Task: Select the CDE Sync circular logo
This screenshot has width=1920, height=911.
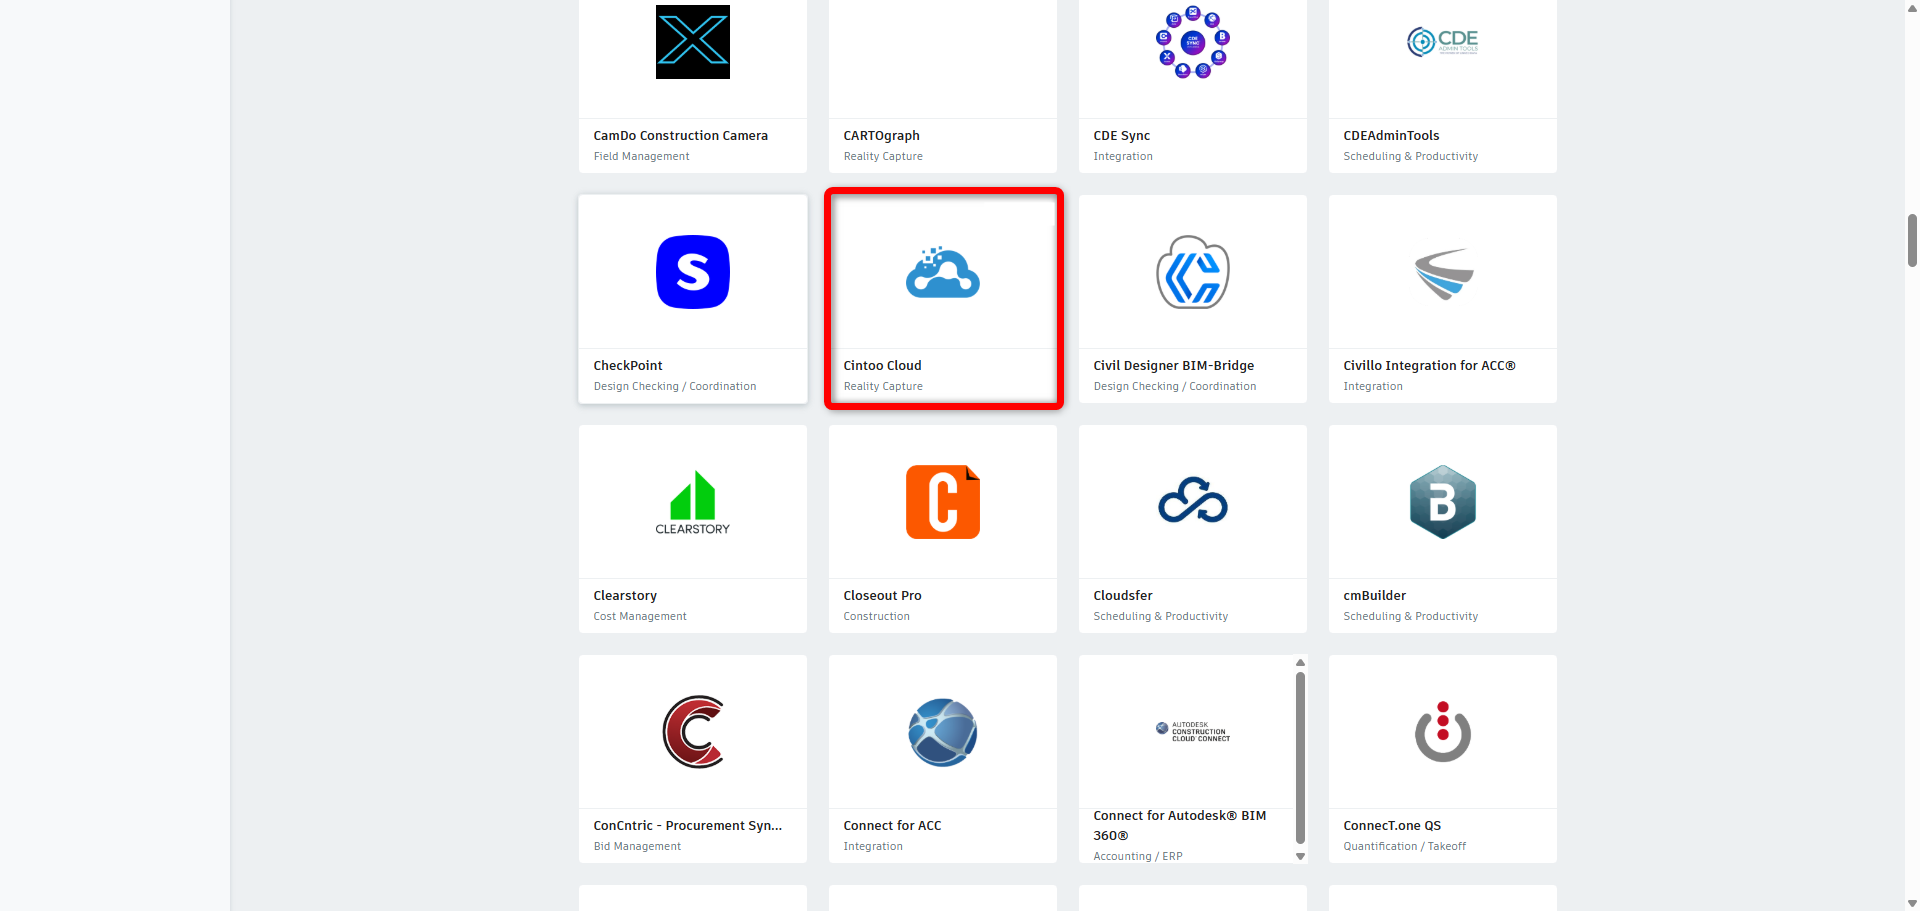Action: pos(1193,42)
